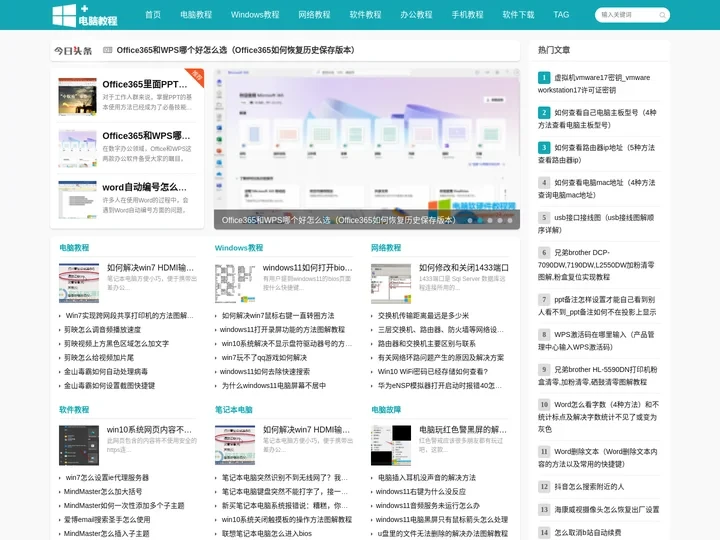Image resolution: width=720 pixels, height=540 pixels.
Task: Open win7怎么设置ie代理服务器 link
Action: [x=107, y=478]
